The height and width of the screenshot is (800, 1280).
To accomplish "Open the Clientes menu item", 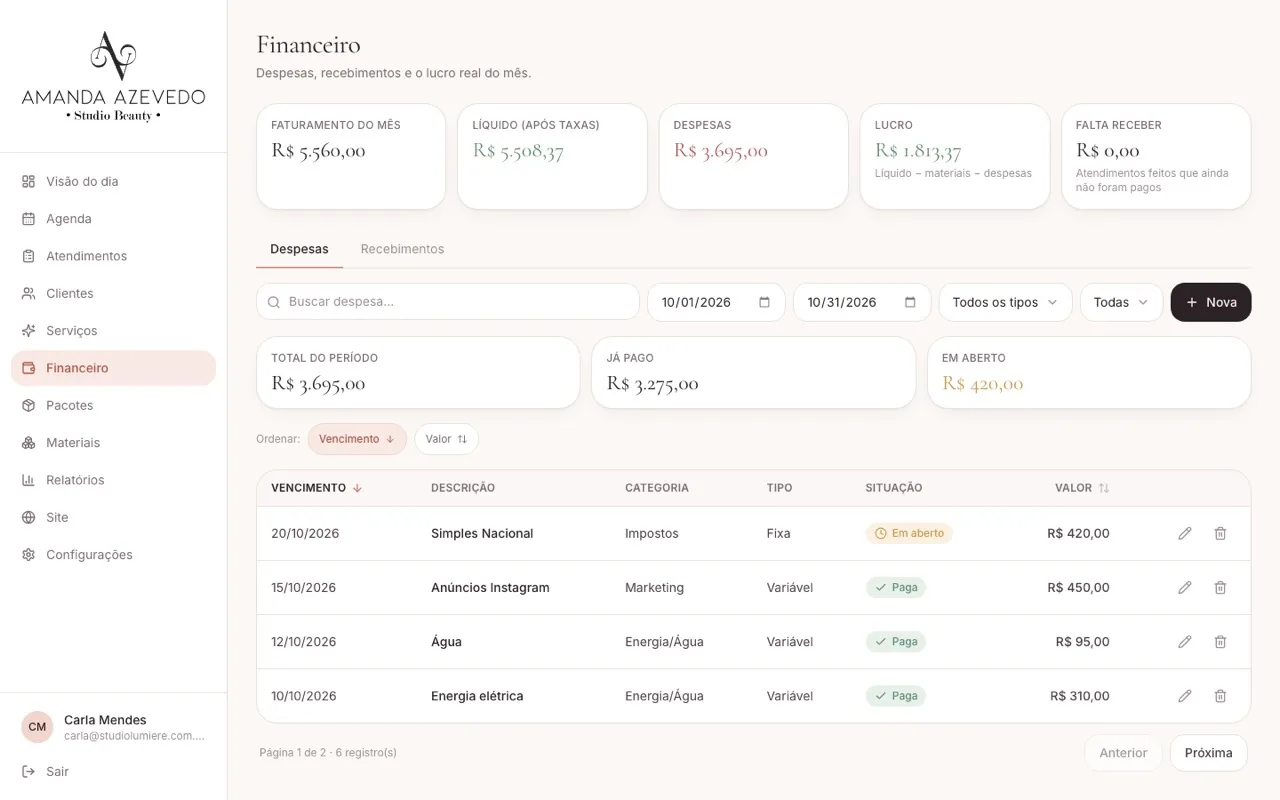I will [113, 294].
